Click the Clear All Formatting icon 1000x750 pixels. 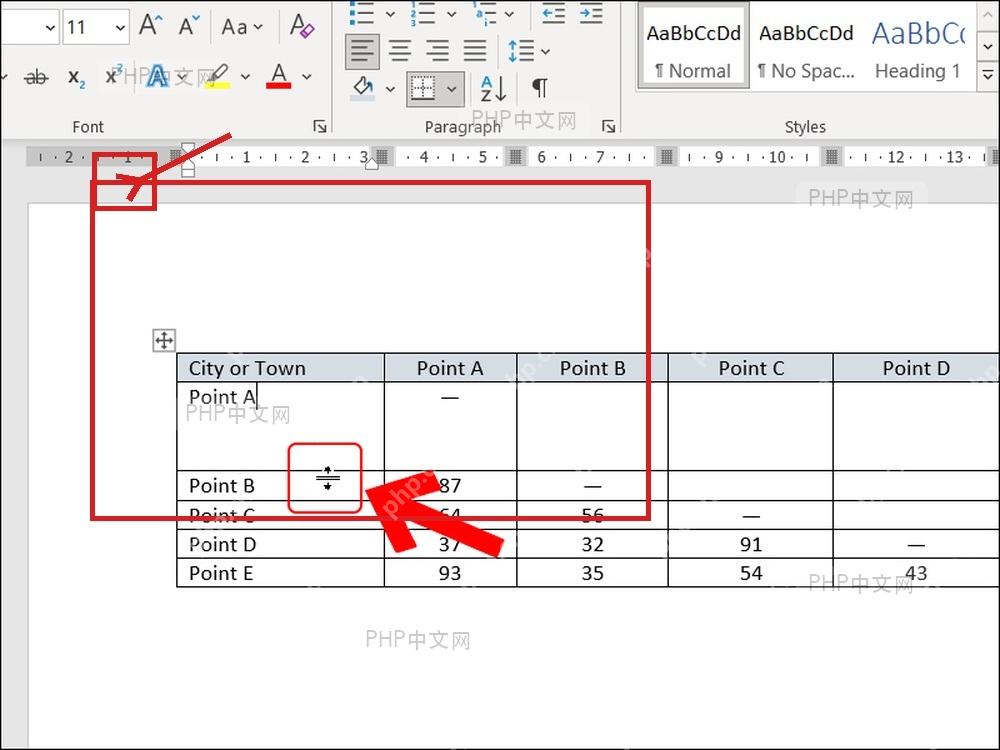301,26
